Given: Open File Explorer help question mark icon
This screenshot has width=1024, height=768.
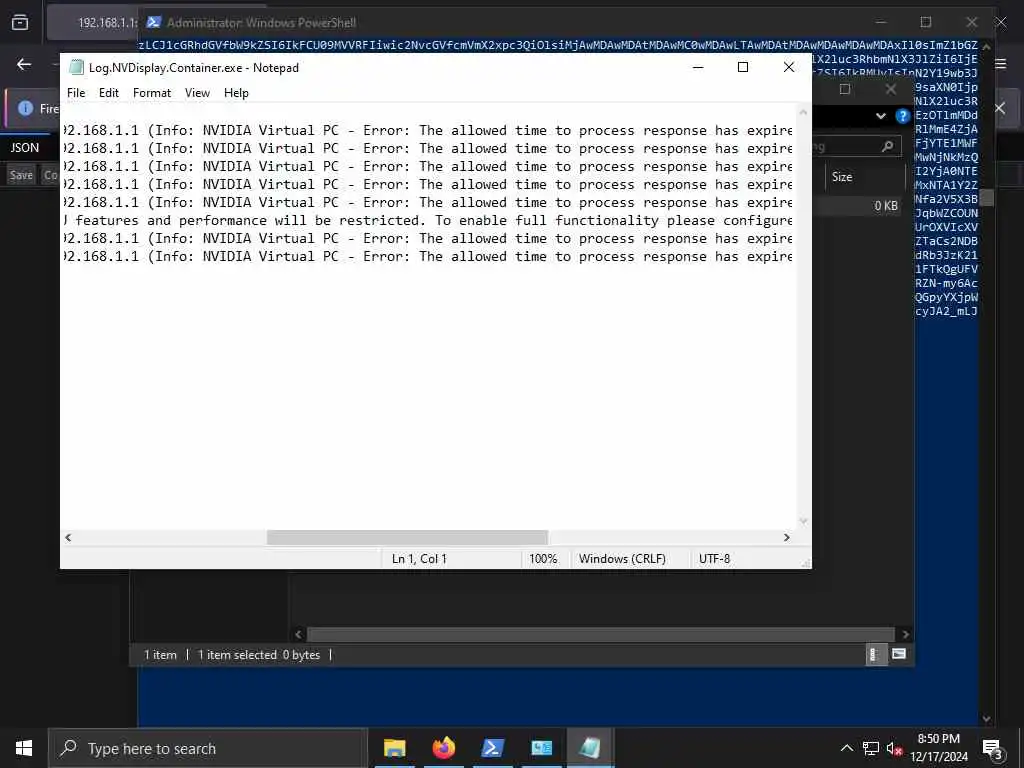Looking at the screenshot, I should [903, 116].
